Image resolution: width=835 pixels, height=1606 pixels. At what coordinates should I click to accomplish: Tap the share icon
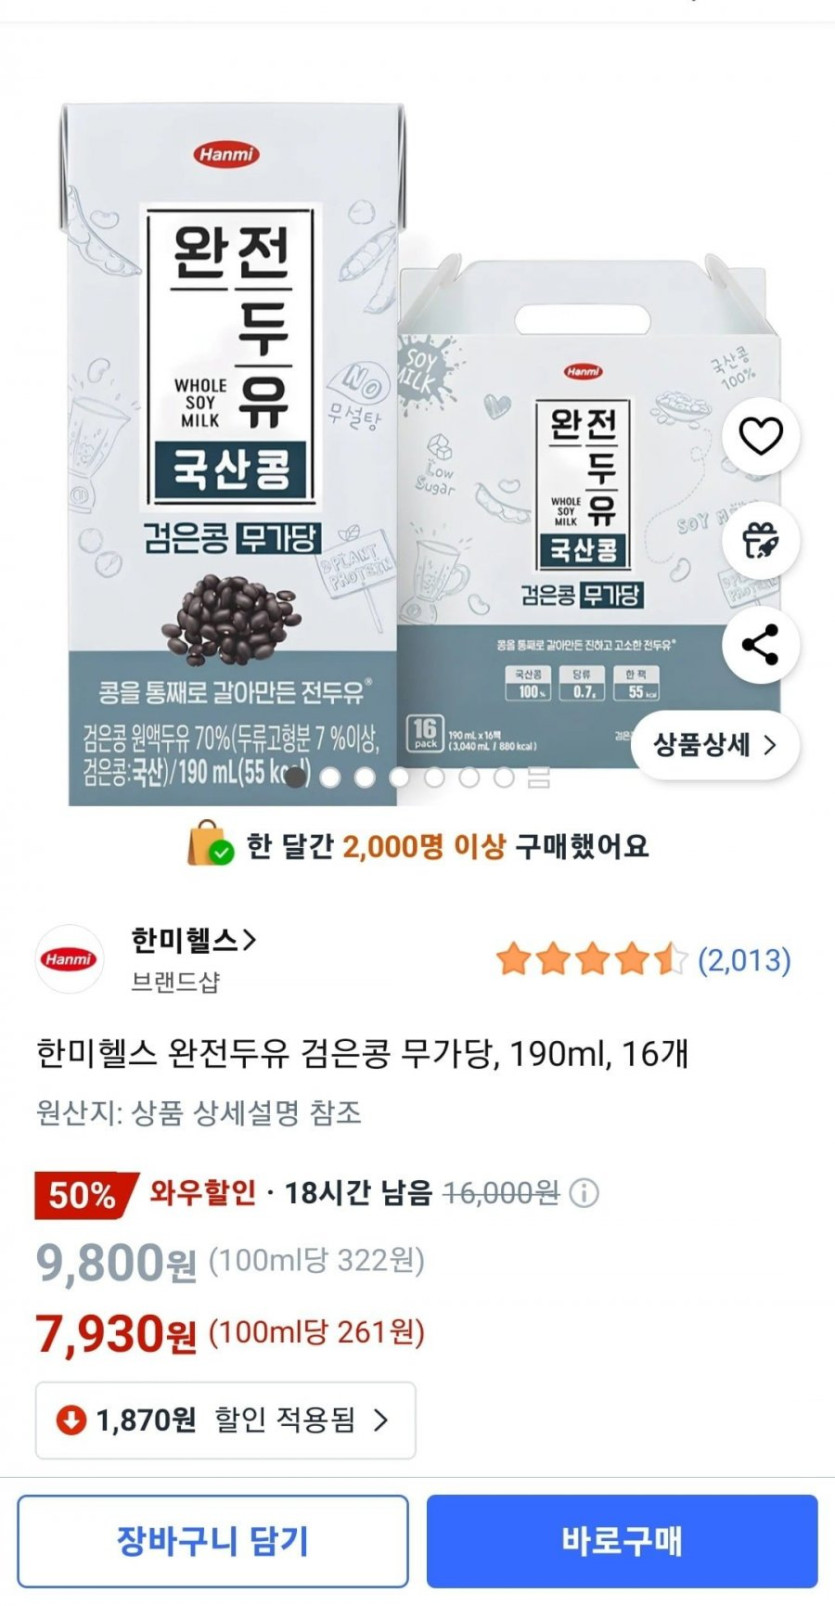point(761,645)
